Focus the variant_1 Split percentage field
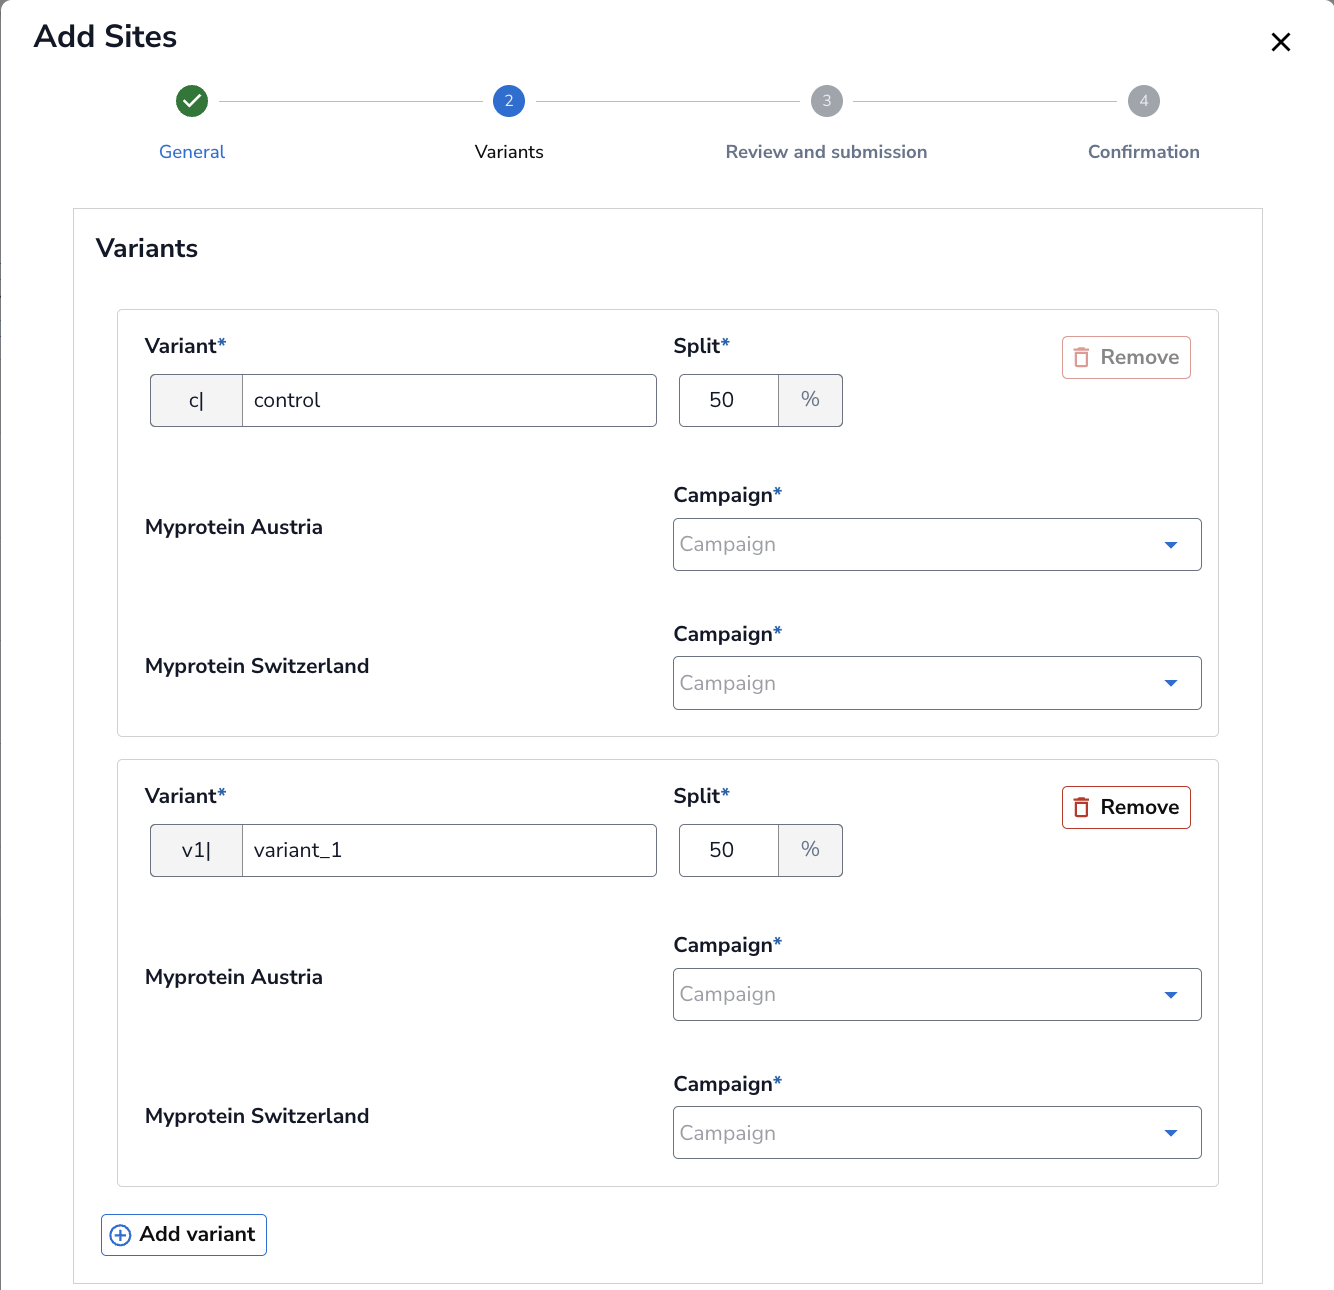The width and height of the screenshot is (1334, 1290). pyautogui.click(x=728, y=851)
